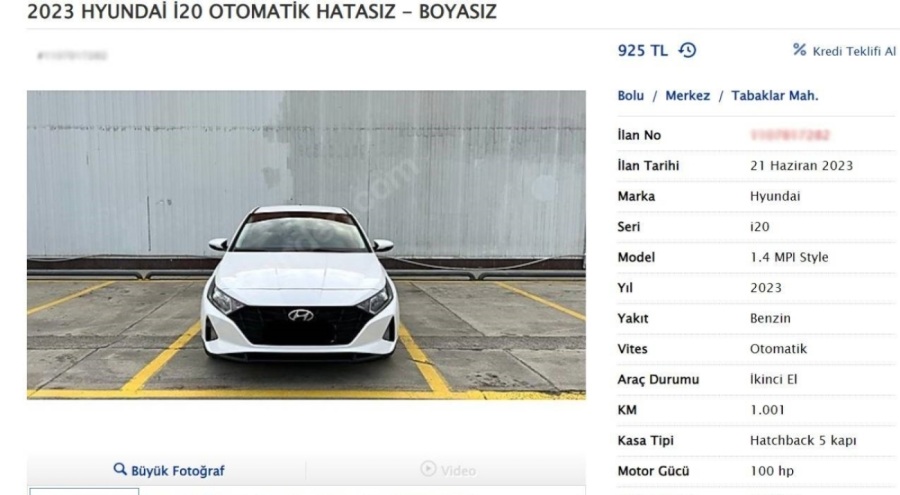The width and height of the screenshot is (900, 495).
Task: Click the Araç Durumu value İkinci El
Action: coord(774,379)
